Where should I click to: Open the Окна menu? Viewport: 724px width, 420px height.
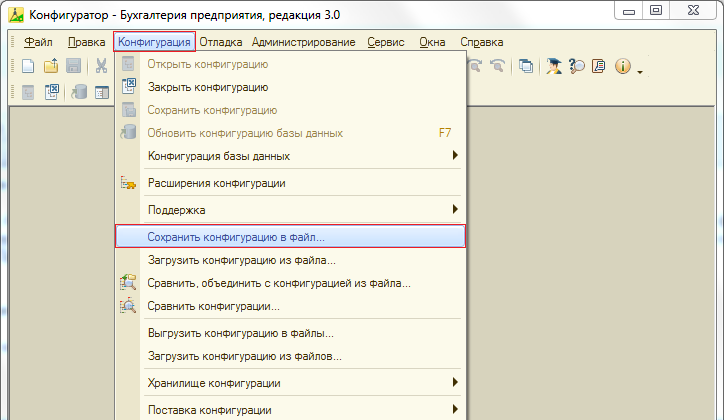coord(432,42)
